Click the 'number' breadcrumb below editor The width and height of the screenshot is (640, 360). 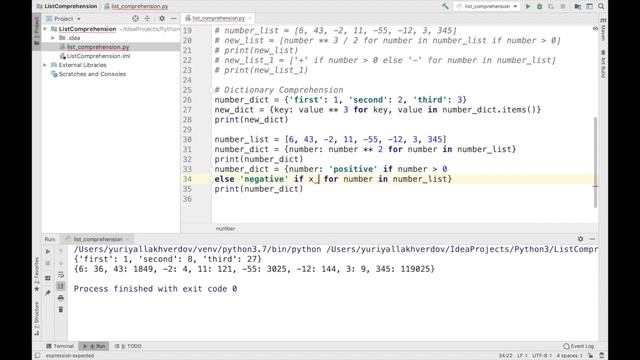click(225, 229)
